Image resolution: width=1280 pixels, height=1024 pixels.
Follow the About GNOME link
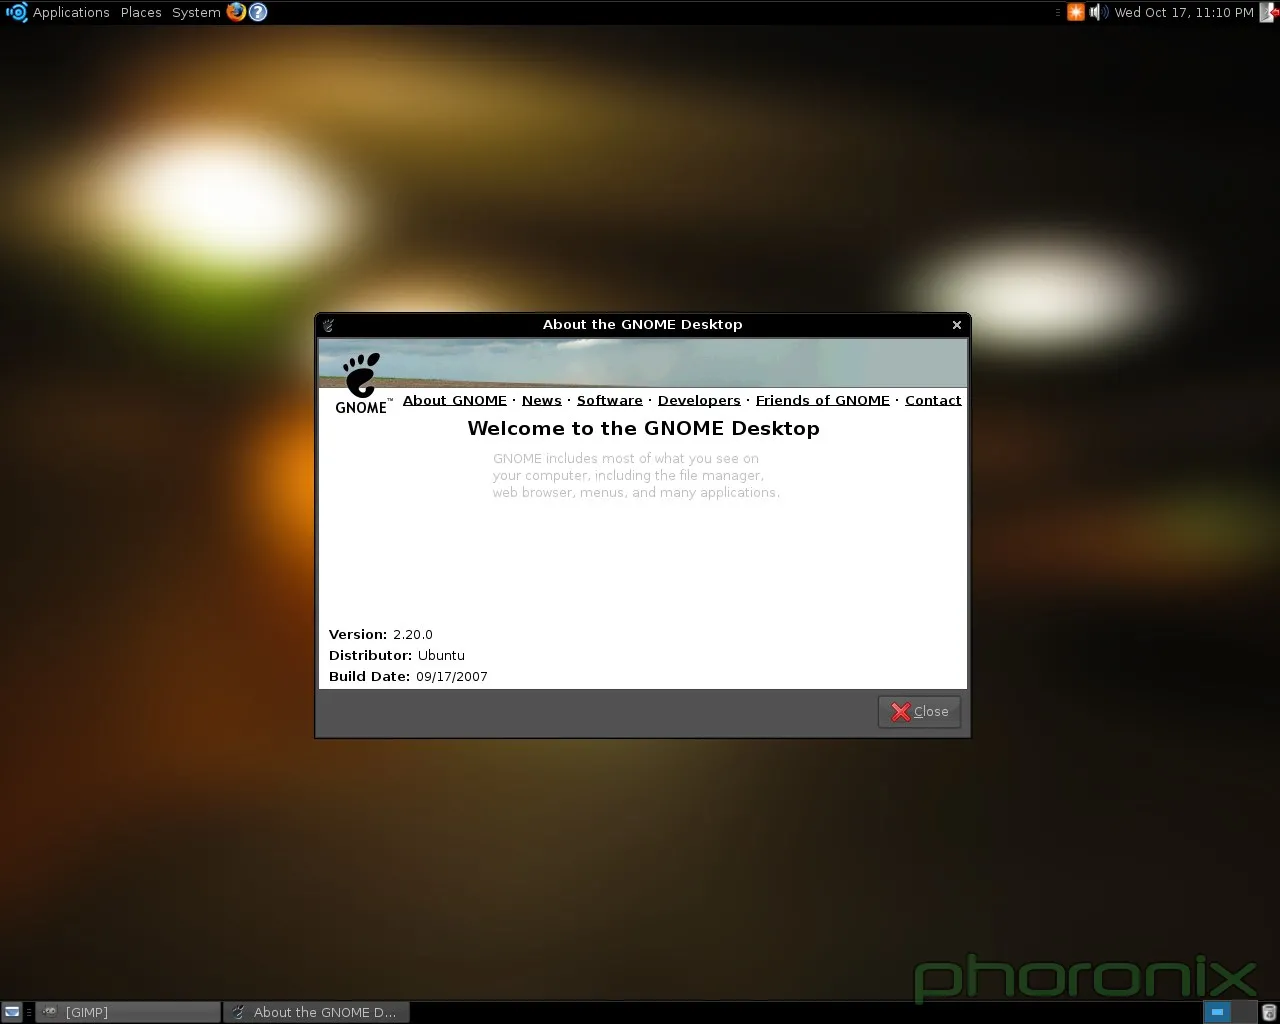click(x=455, y=400)
